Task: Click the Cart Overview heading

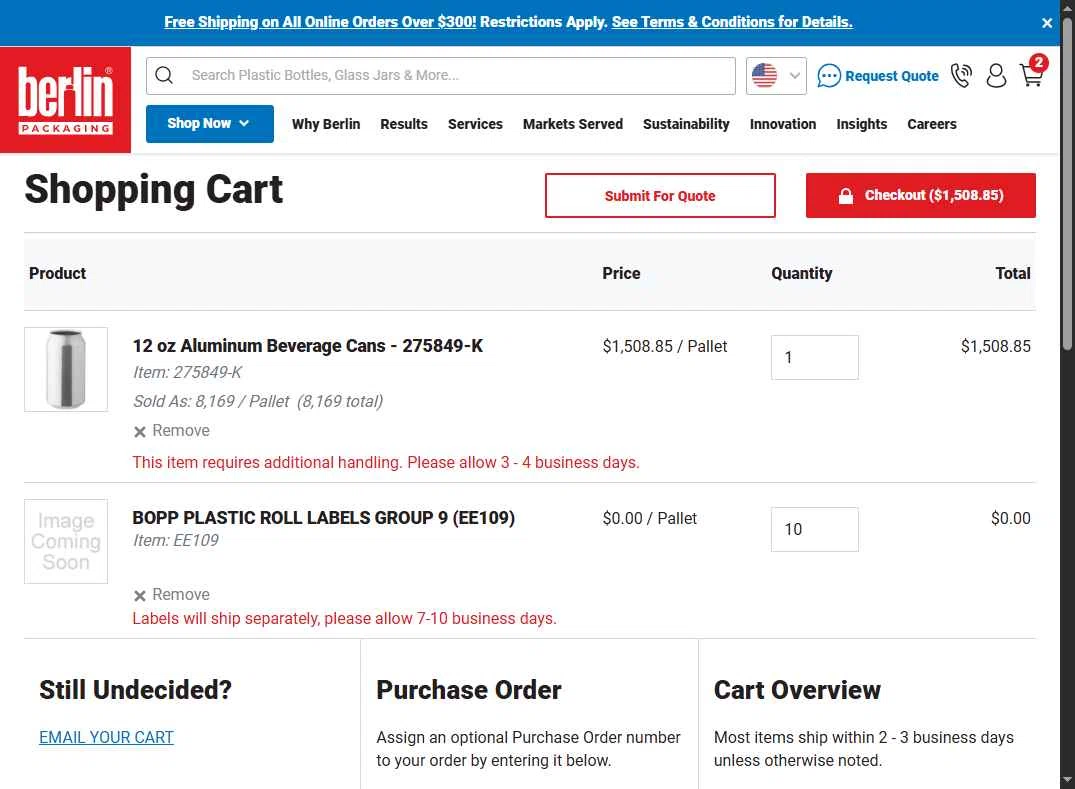Action: tap(797, 690)
